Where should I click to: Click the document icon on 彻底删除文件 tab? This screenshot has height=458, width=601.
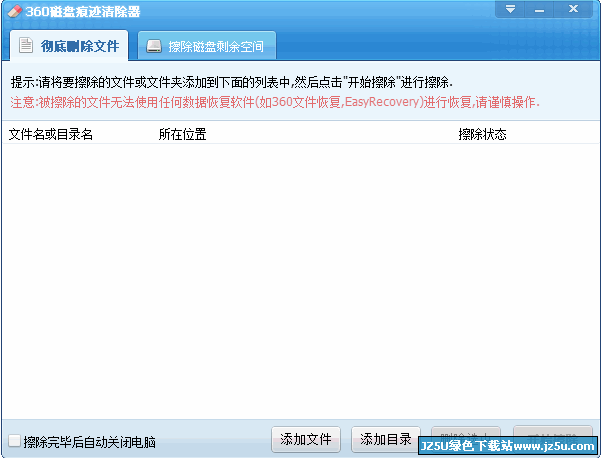coord(26,46)
